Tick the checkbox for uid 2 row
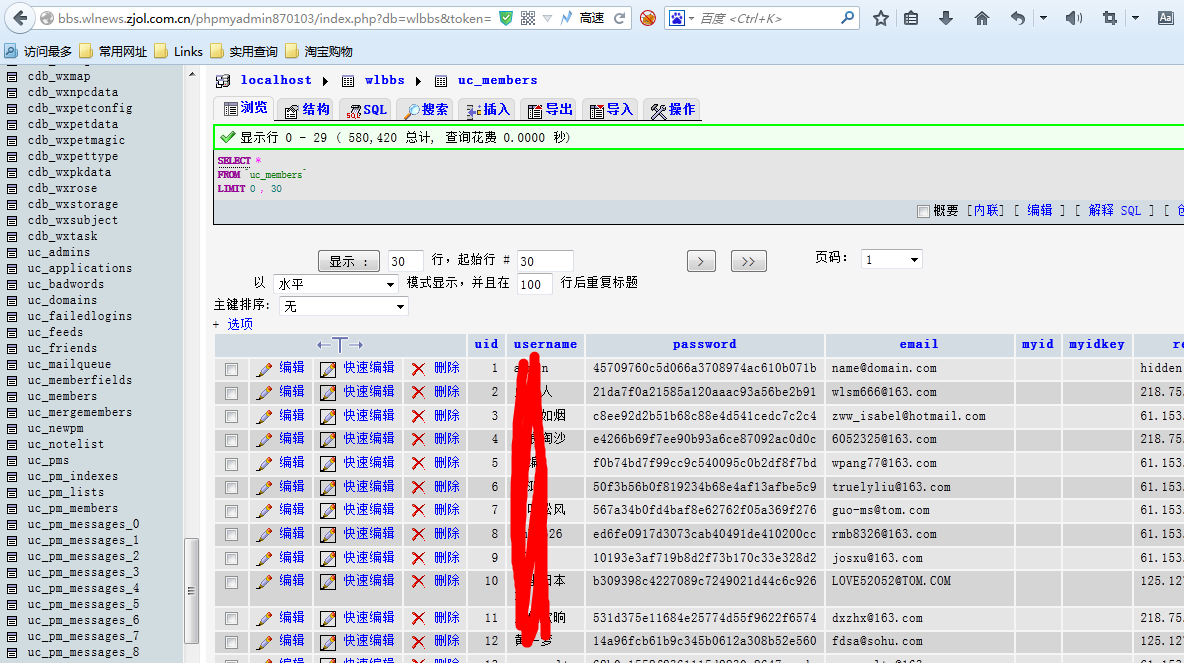 (x=231, y=393)
